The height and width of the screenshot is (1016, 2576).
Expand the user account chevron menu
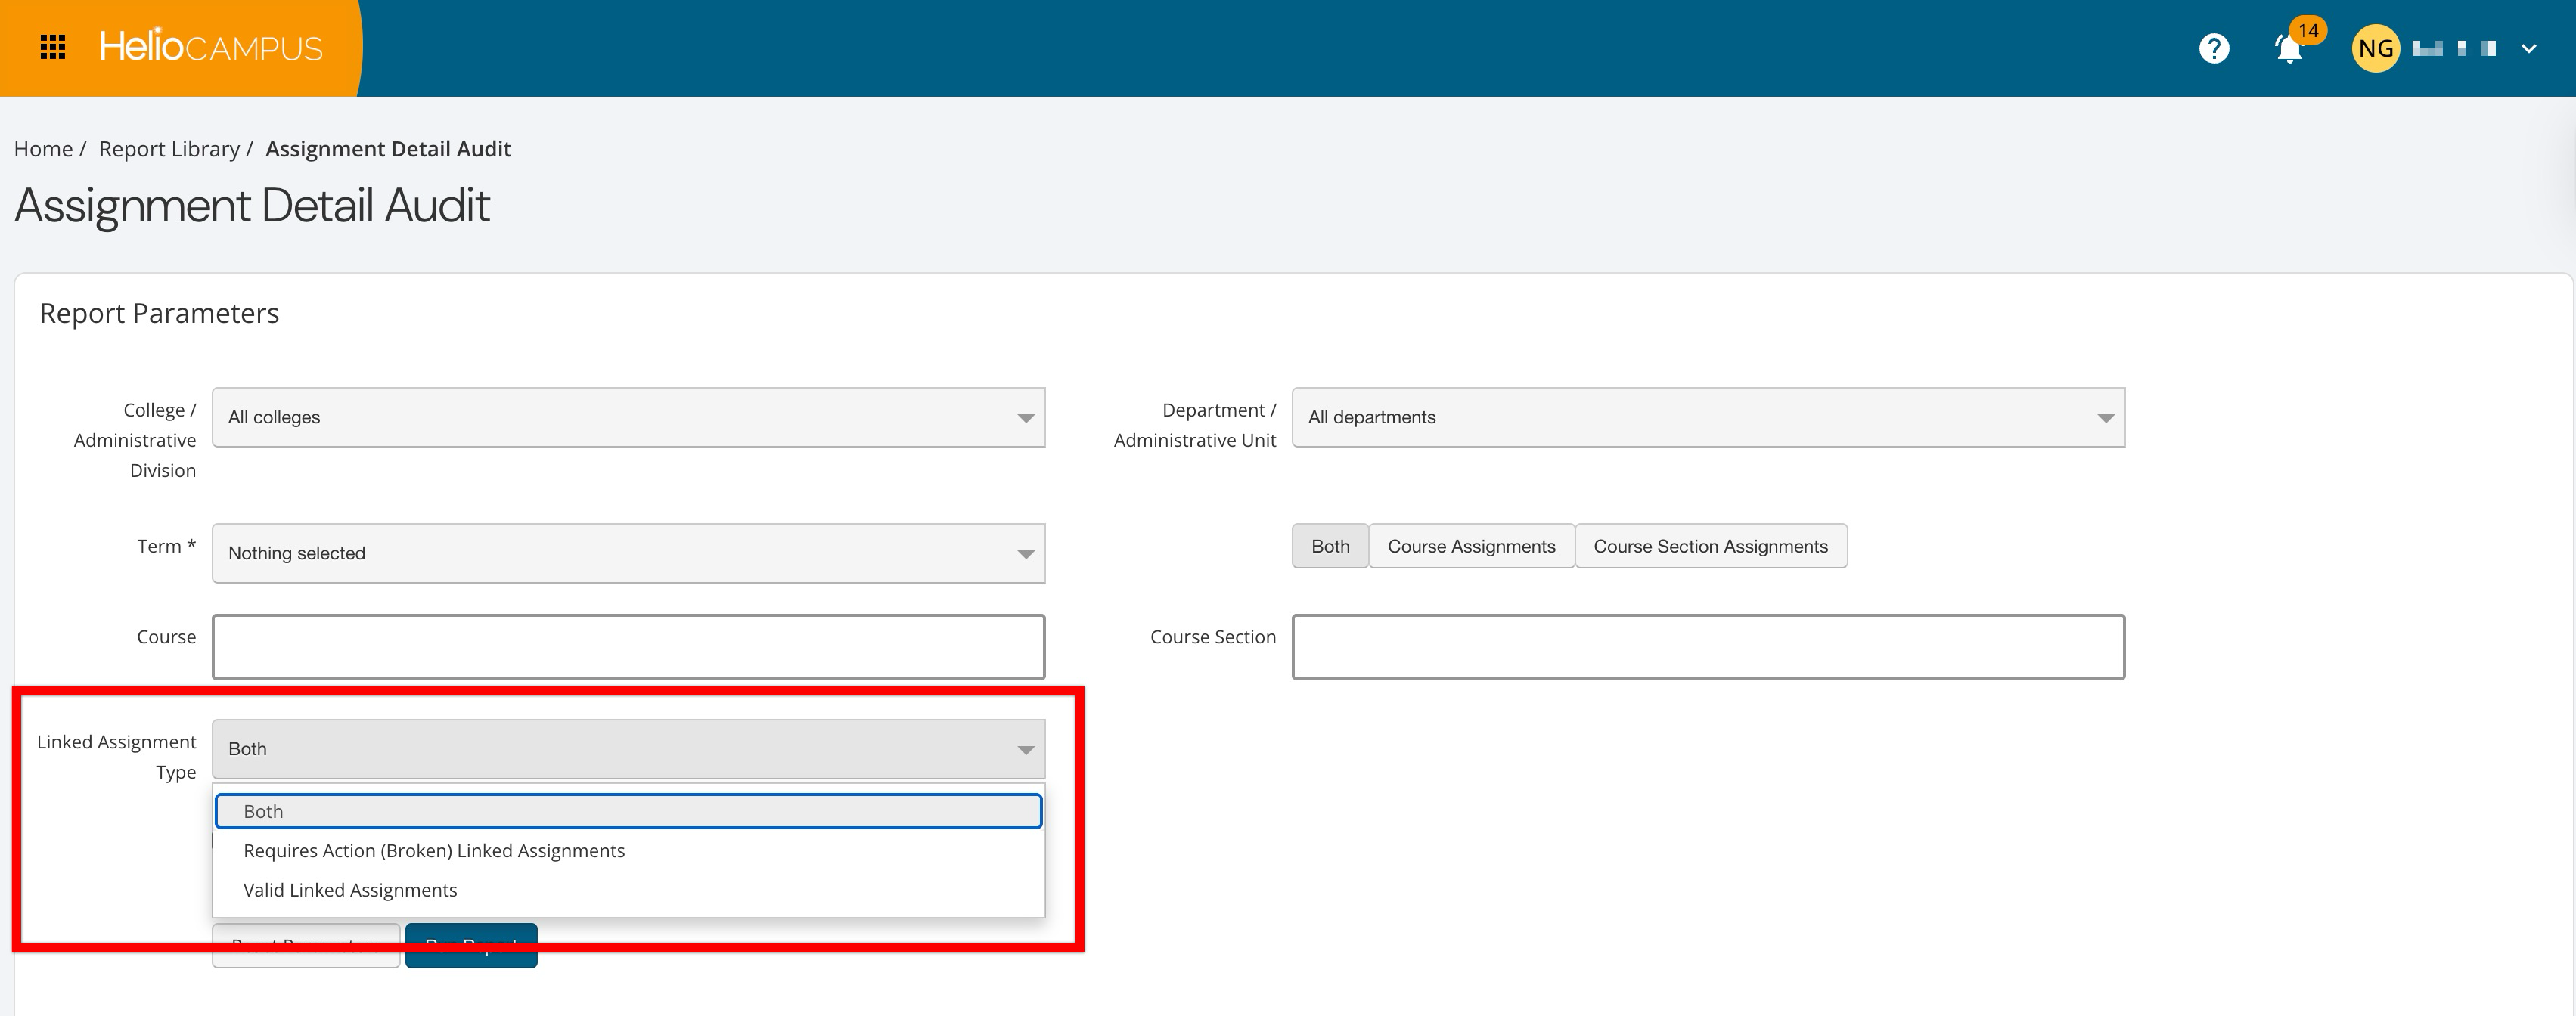pyautogui.click(x=2529, y=48)
